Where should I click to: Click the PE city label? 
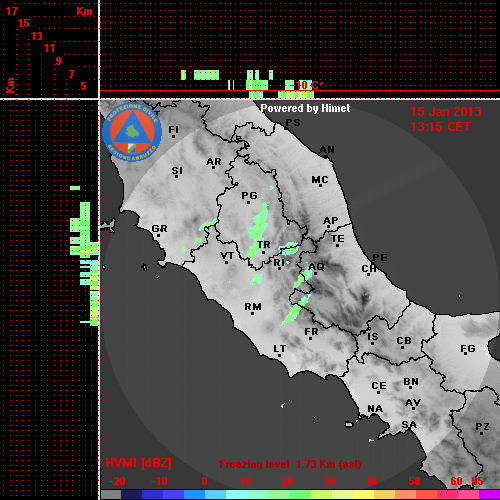pyautogui.click(x=380, y=257)
